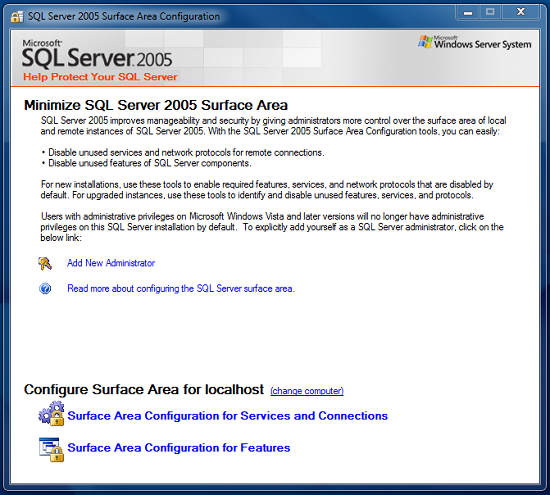Image resolution: width=550 pixels, height=495 pixels.
Task: Click the Minimize SQL Server 2005 Surface Area heading
Action: pyautogui.click(x=156, y=105)
